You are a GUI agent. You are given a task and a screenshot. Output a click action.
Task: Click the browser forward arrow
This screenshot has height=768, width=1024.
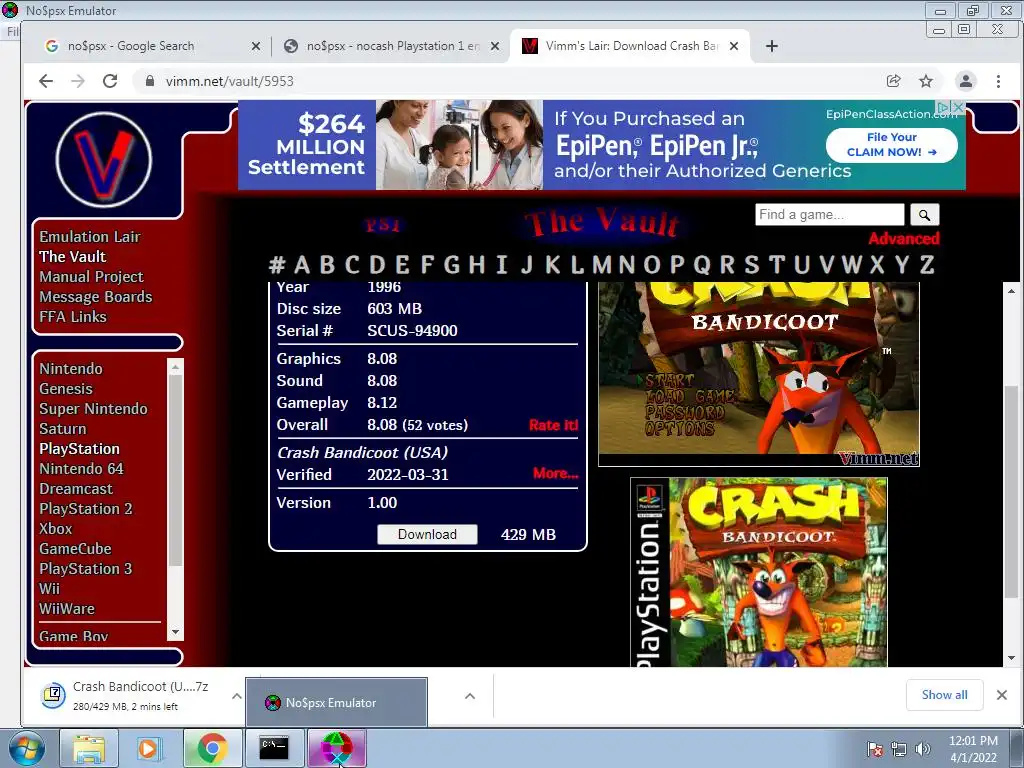tap(78, 81)
